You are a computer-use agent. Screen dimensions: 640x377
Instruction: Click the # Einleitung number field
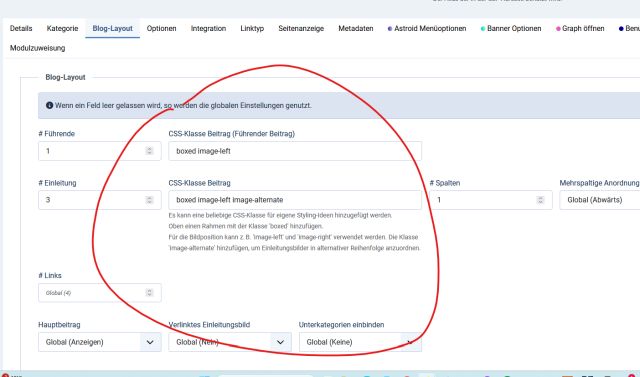(x=100, y=200)
